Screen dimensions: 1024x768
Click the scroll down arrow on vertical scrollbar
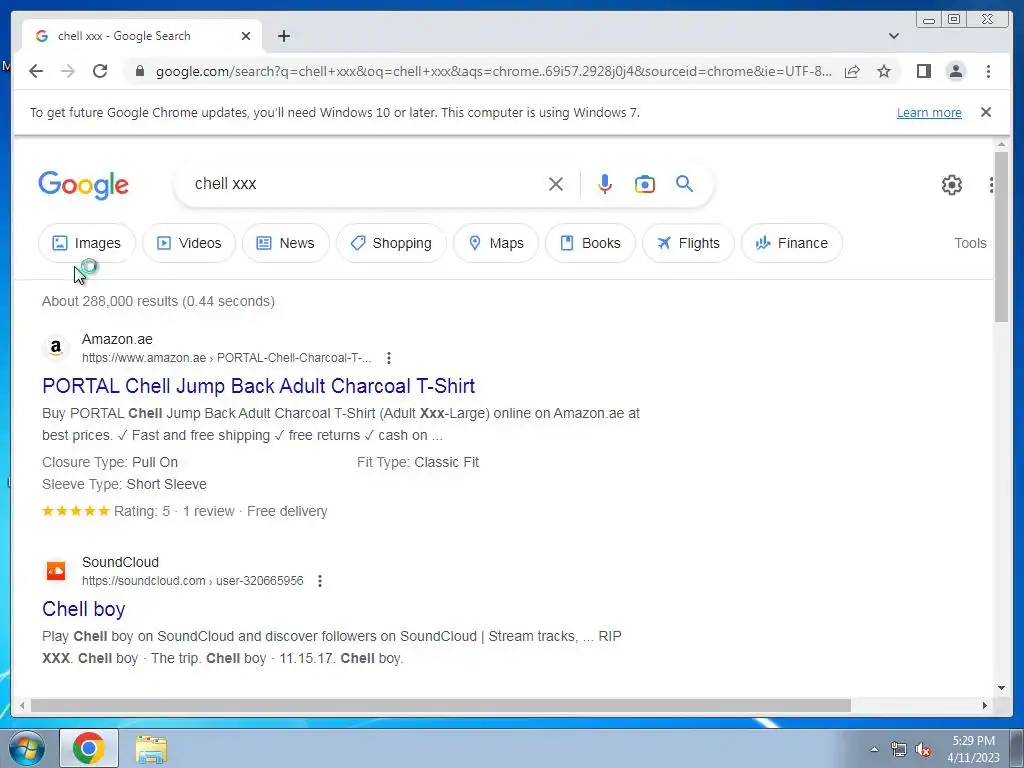coord(1002,688)
